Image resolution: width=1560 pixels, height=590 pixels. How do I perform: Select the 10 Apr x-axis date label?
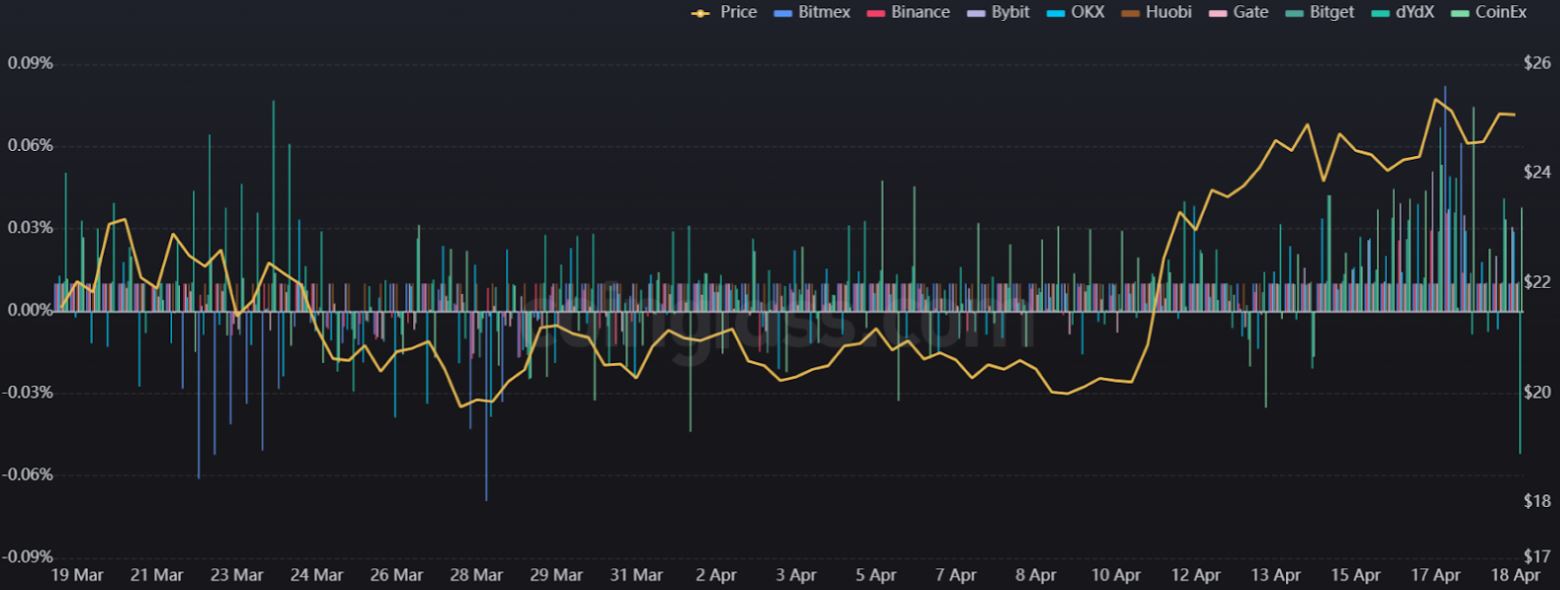tap(1116, 575)
